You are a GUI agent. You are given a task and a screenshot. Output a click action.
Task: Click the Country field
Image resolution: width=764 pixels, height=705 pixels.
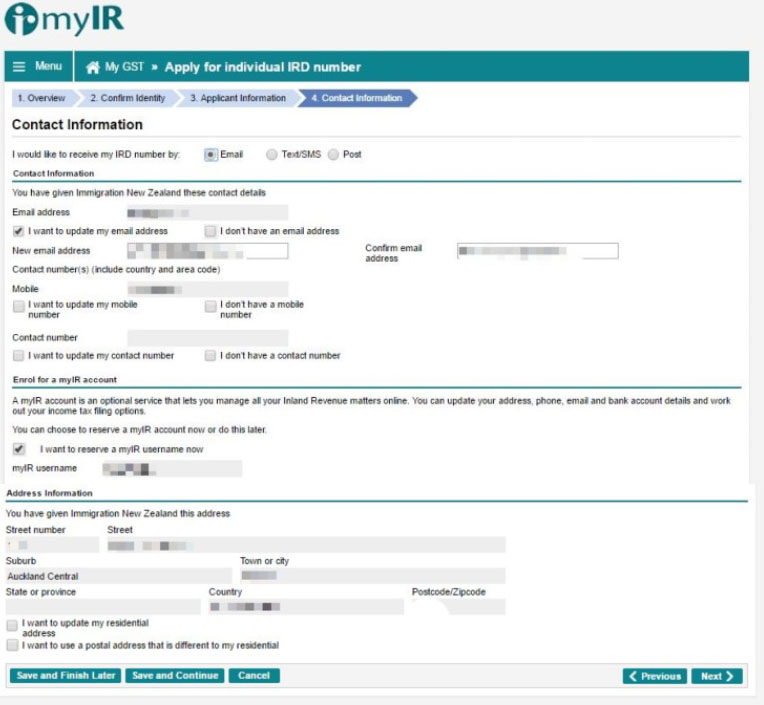pyautogui.click(x=306, y=607)
